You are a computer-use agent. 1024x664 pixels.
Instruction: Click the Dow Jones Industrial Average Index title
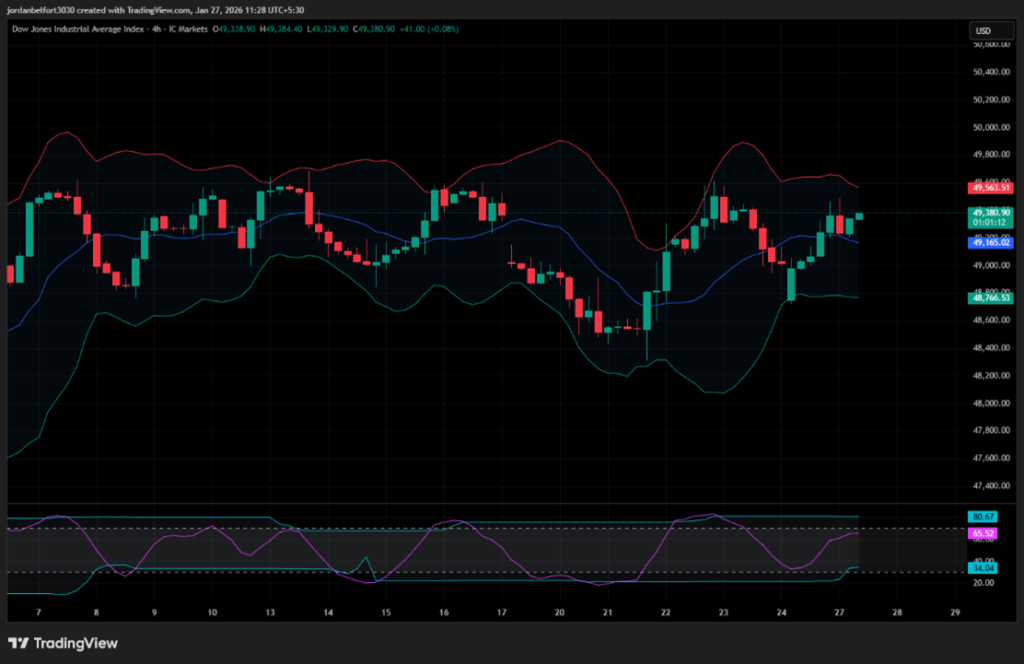tap(77, 29)
